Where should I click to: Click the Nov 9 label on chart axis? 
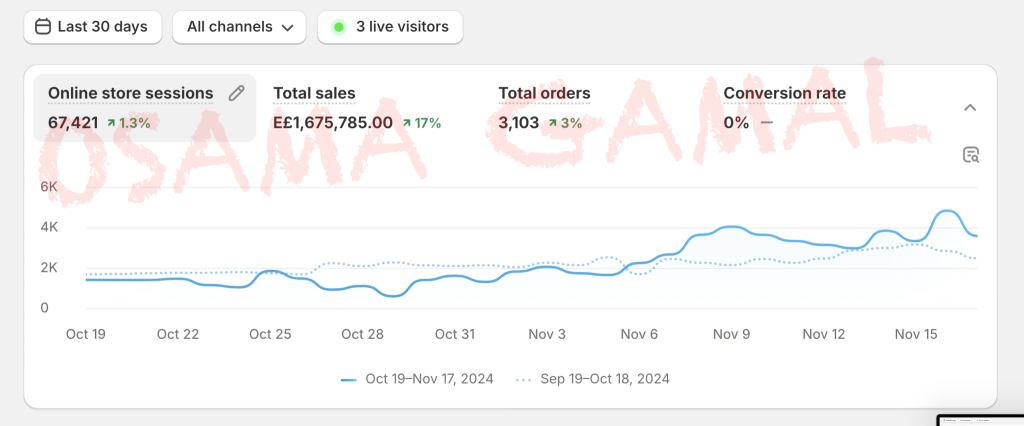click(731, 334)
